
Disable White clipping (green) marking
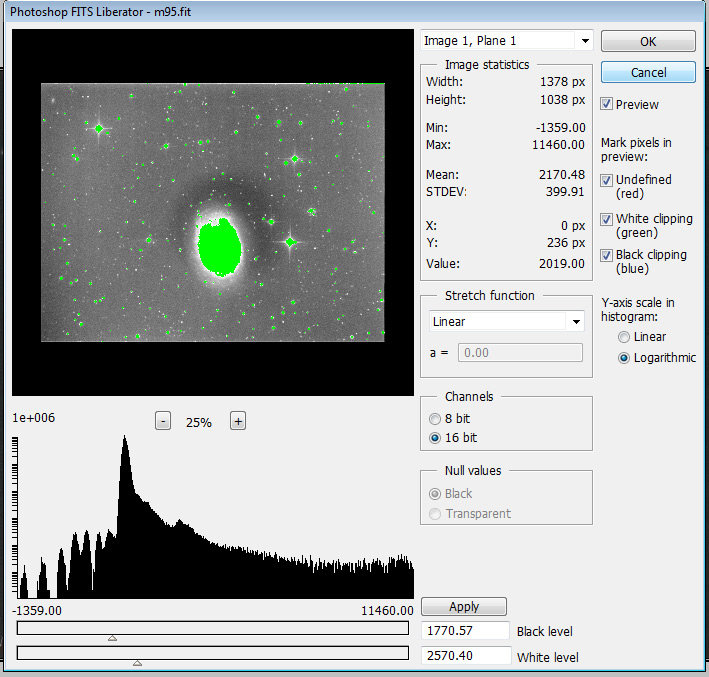pyautogui.click(x=607, y=218)
